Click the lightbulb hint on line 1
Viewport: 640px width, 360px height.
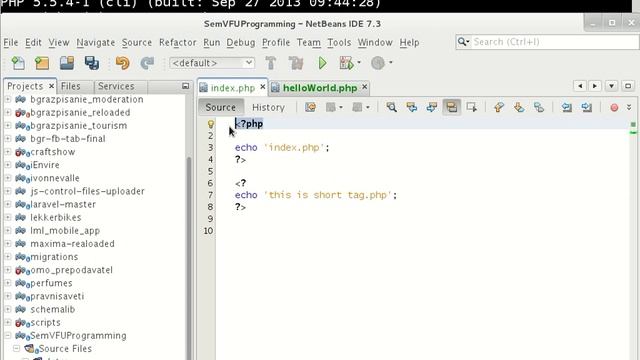click(x=211, y=124)
